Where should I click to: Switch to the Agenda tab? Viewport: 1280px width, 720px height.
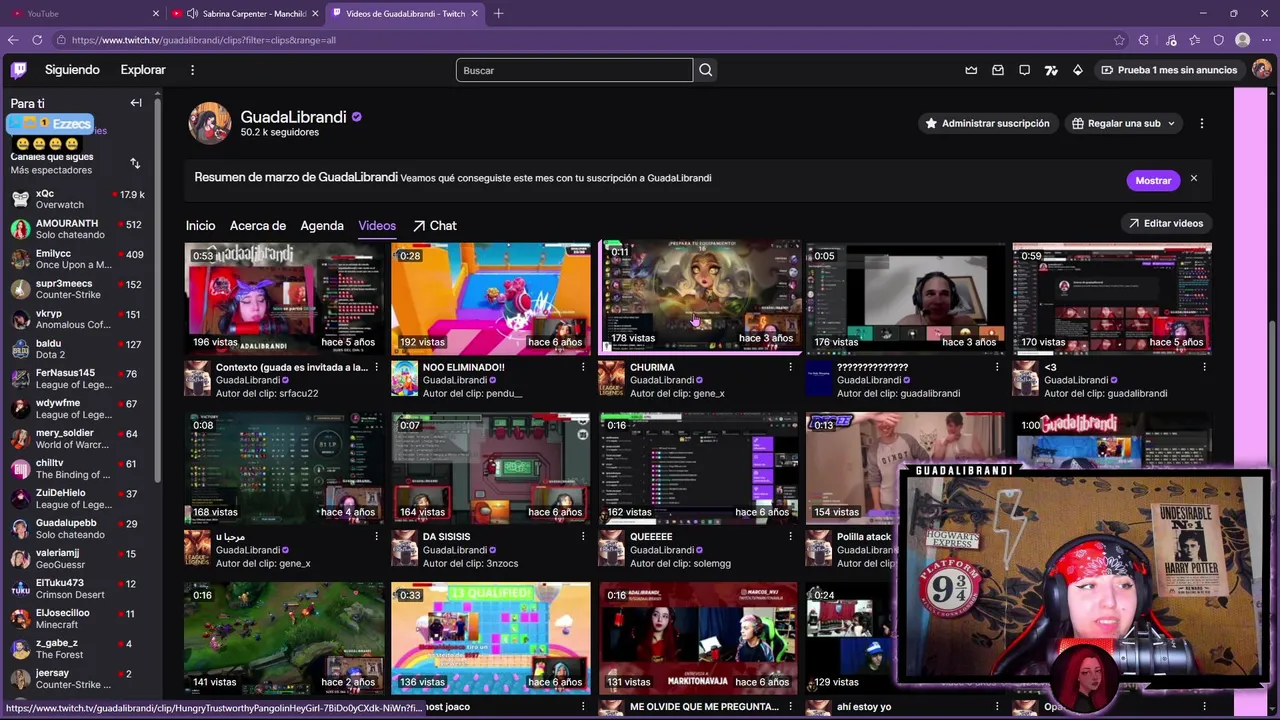(322, 226)
